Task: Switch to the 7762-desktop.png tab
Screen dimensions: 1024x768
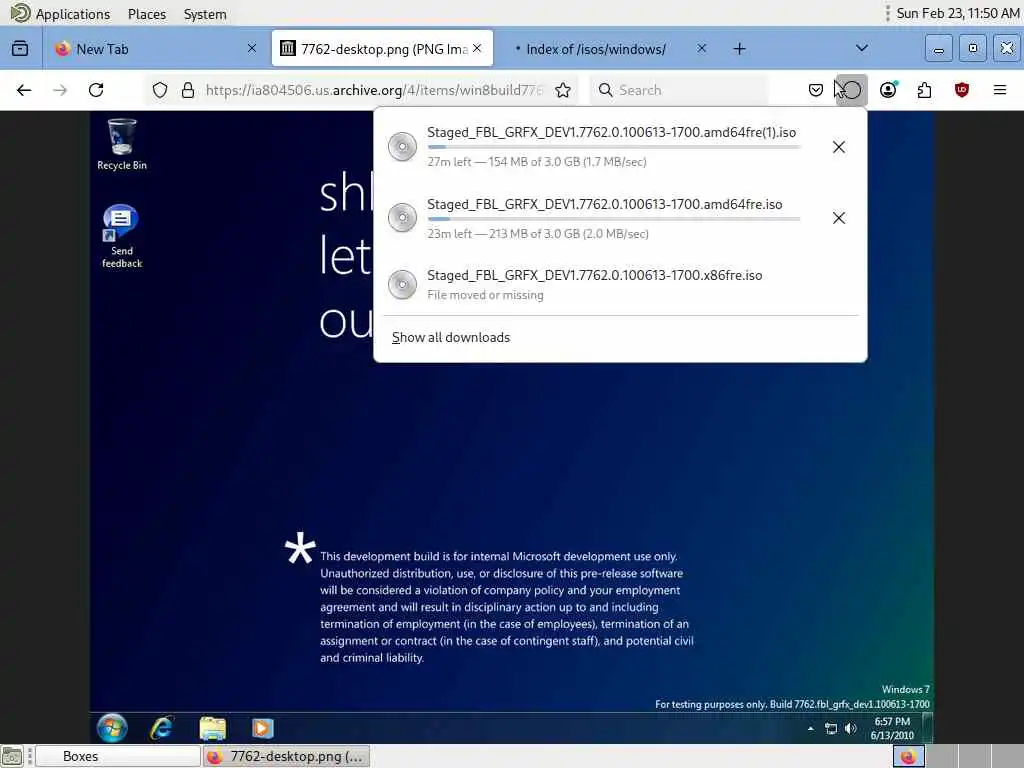Action: 382,49
